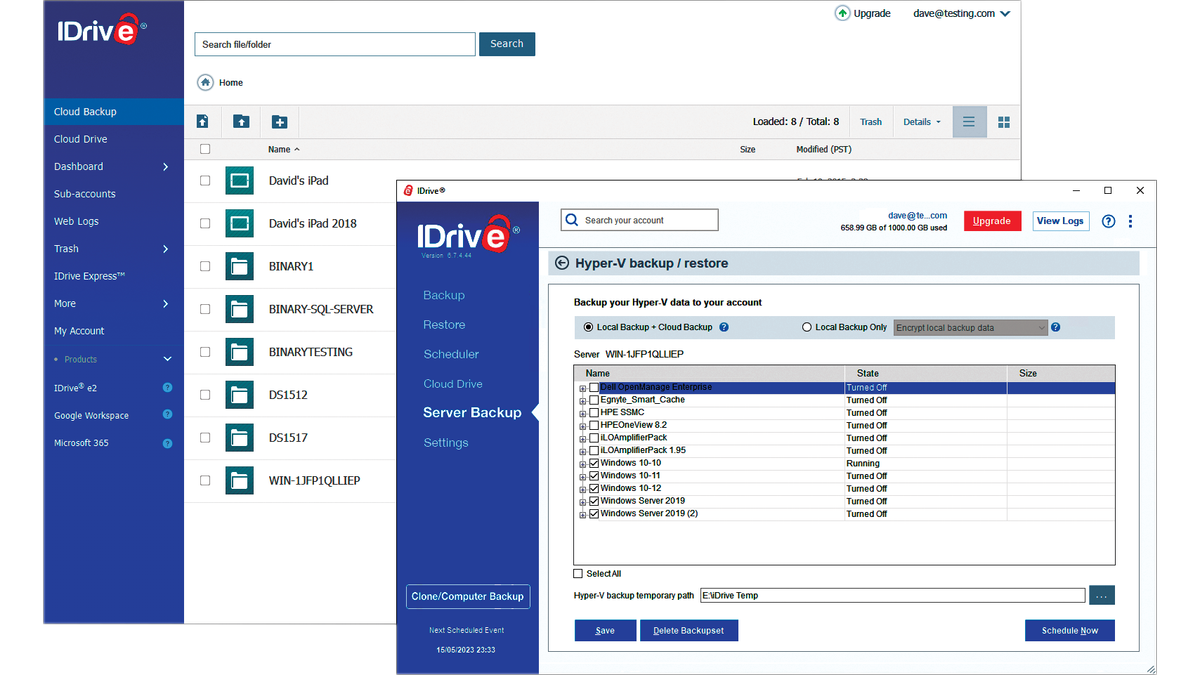1200x675 pixels.
Task: Open the help icon beside View Logs
Action: [1108, 220]
